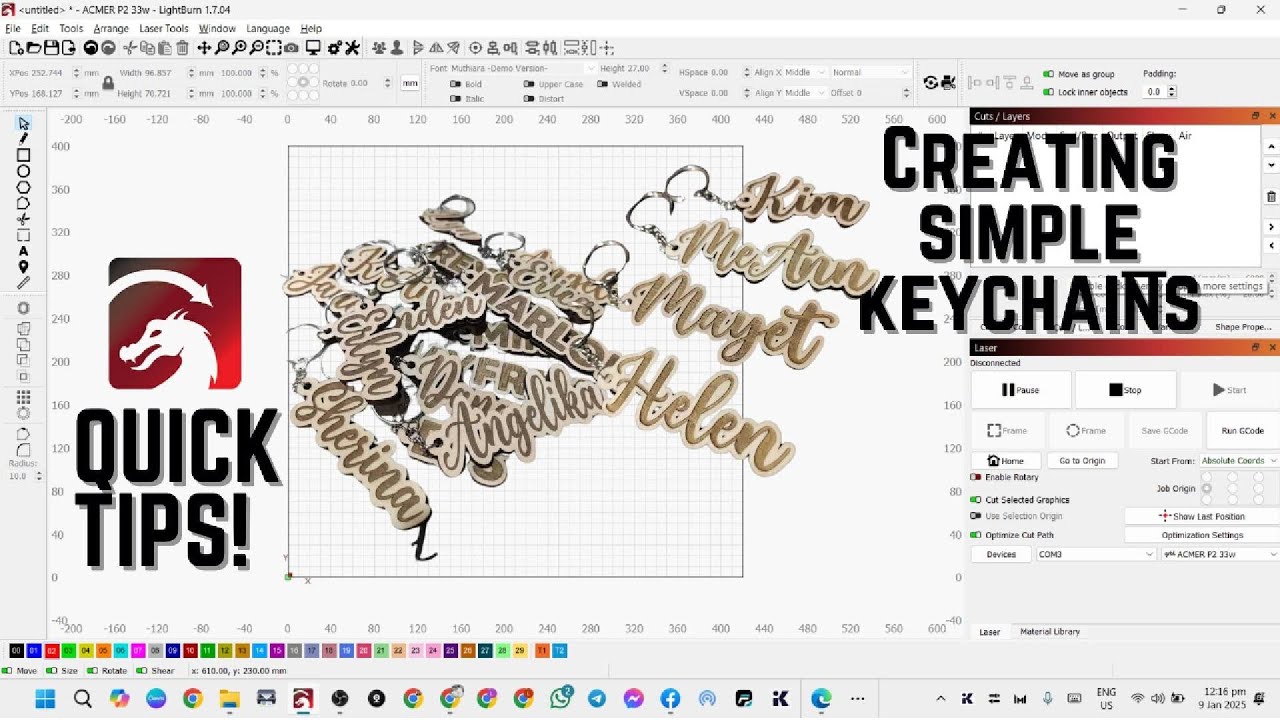
Task: Click the Stop button
Action: point(1125,390)
